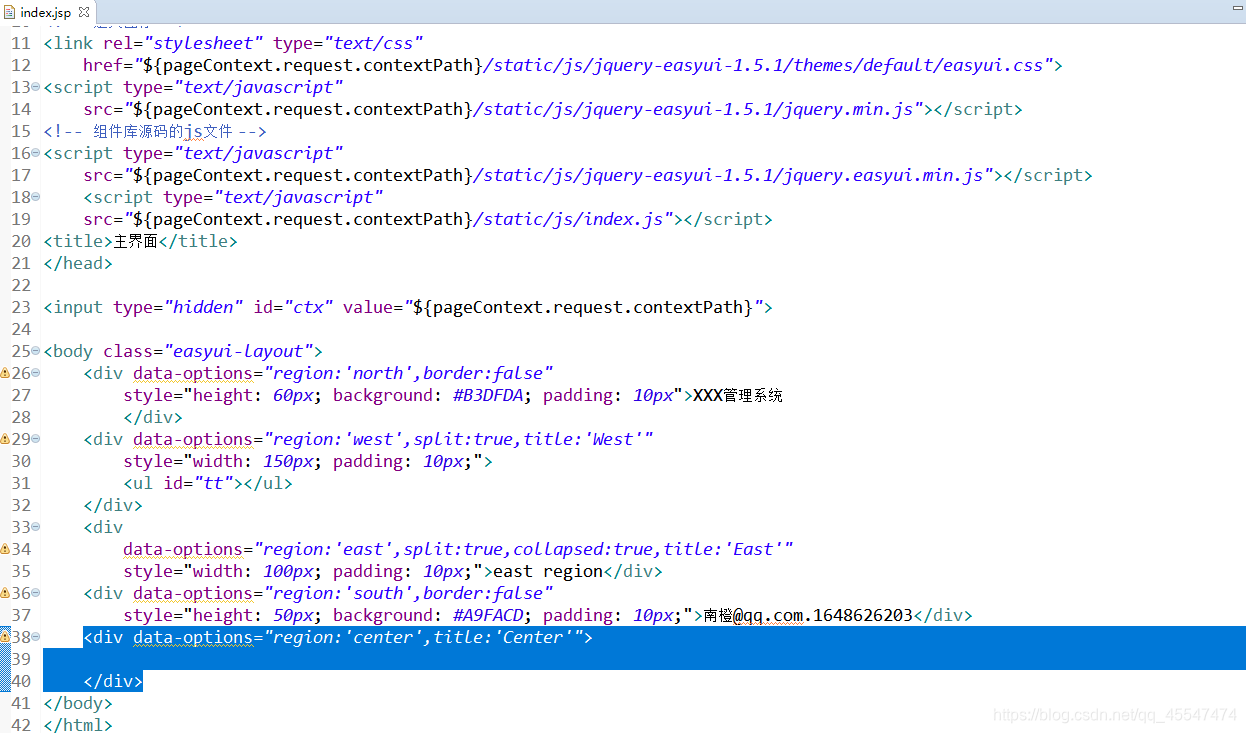Click the text "east region" on line 35

point(549,571)
